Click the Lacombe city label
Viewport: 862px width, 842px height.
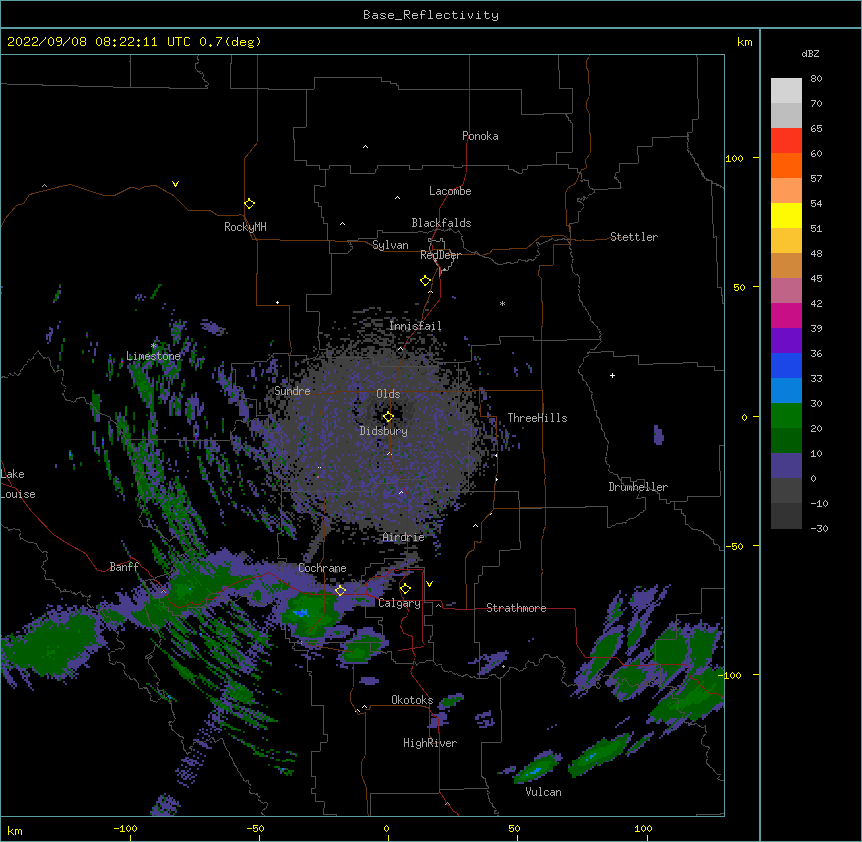(450, 191)
